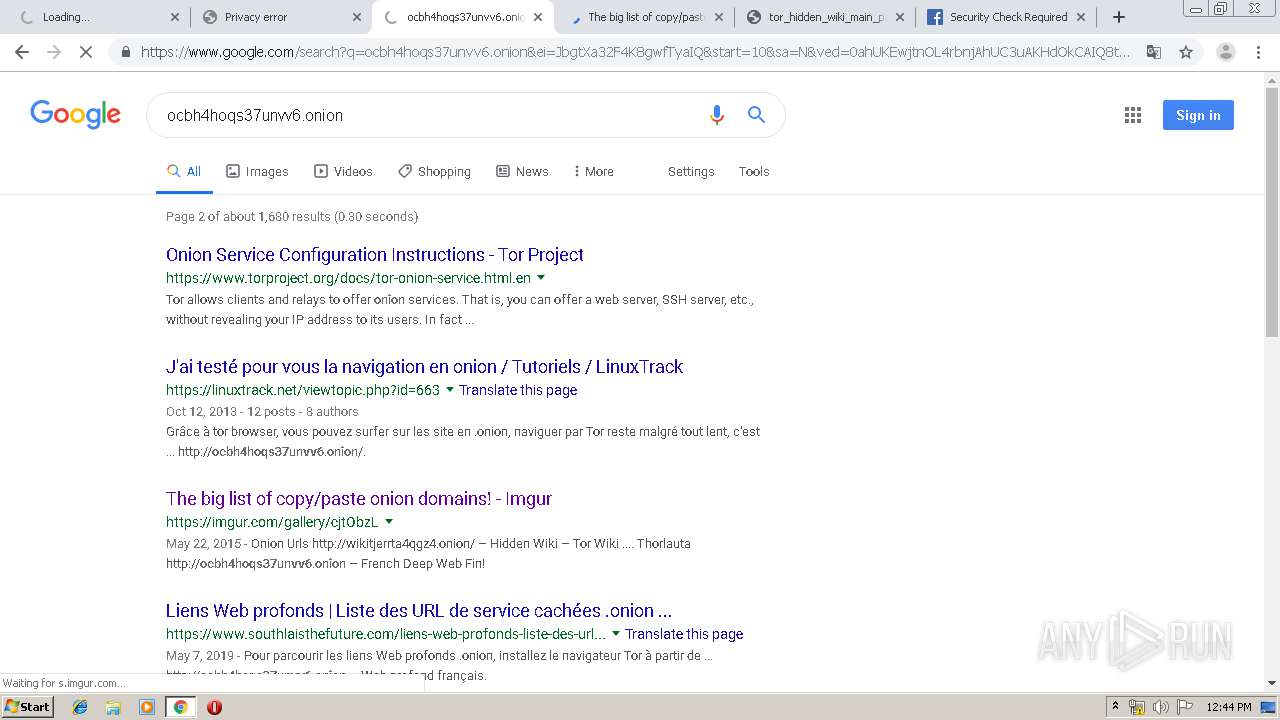Viewport: 1280px width, 720px height.
Task: Switch to Privacy error tab
Action: pos(279,17)
